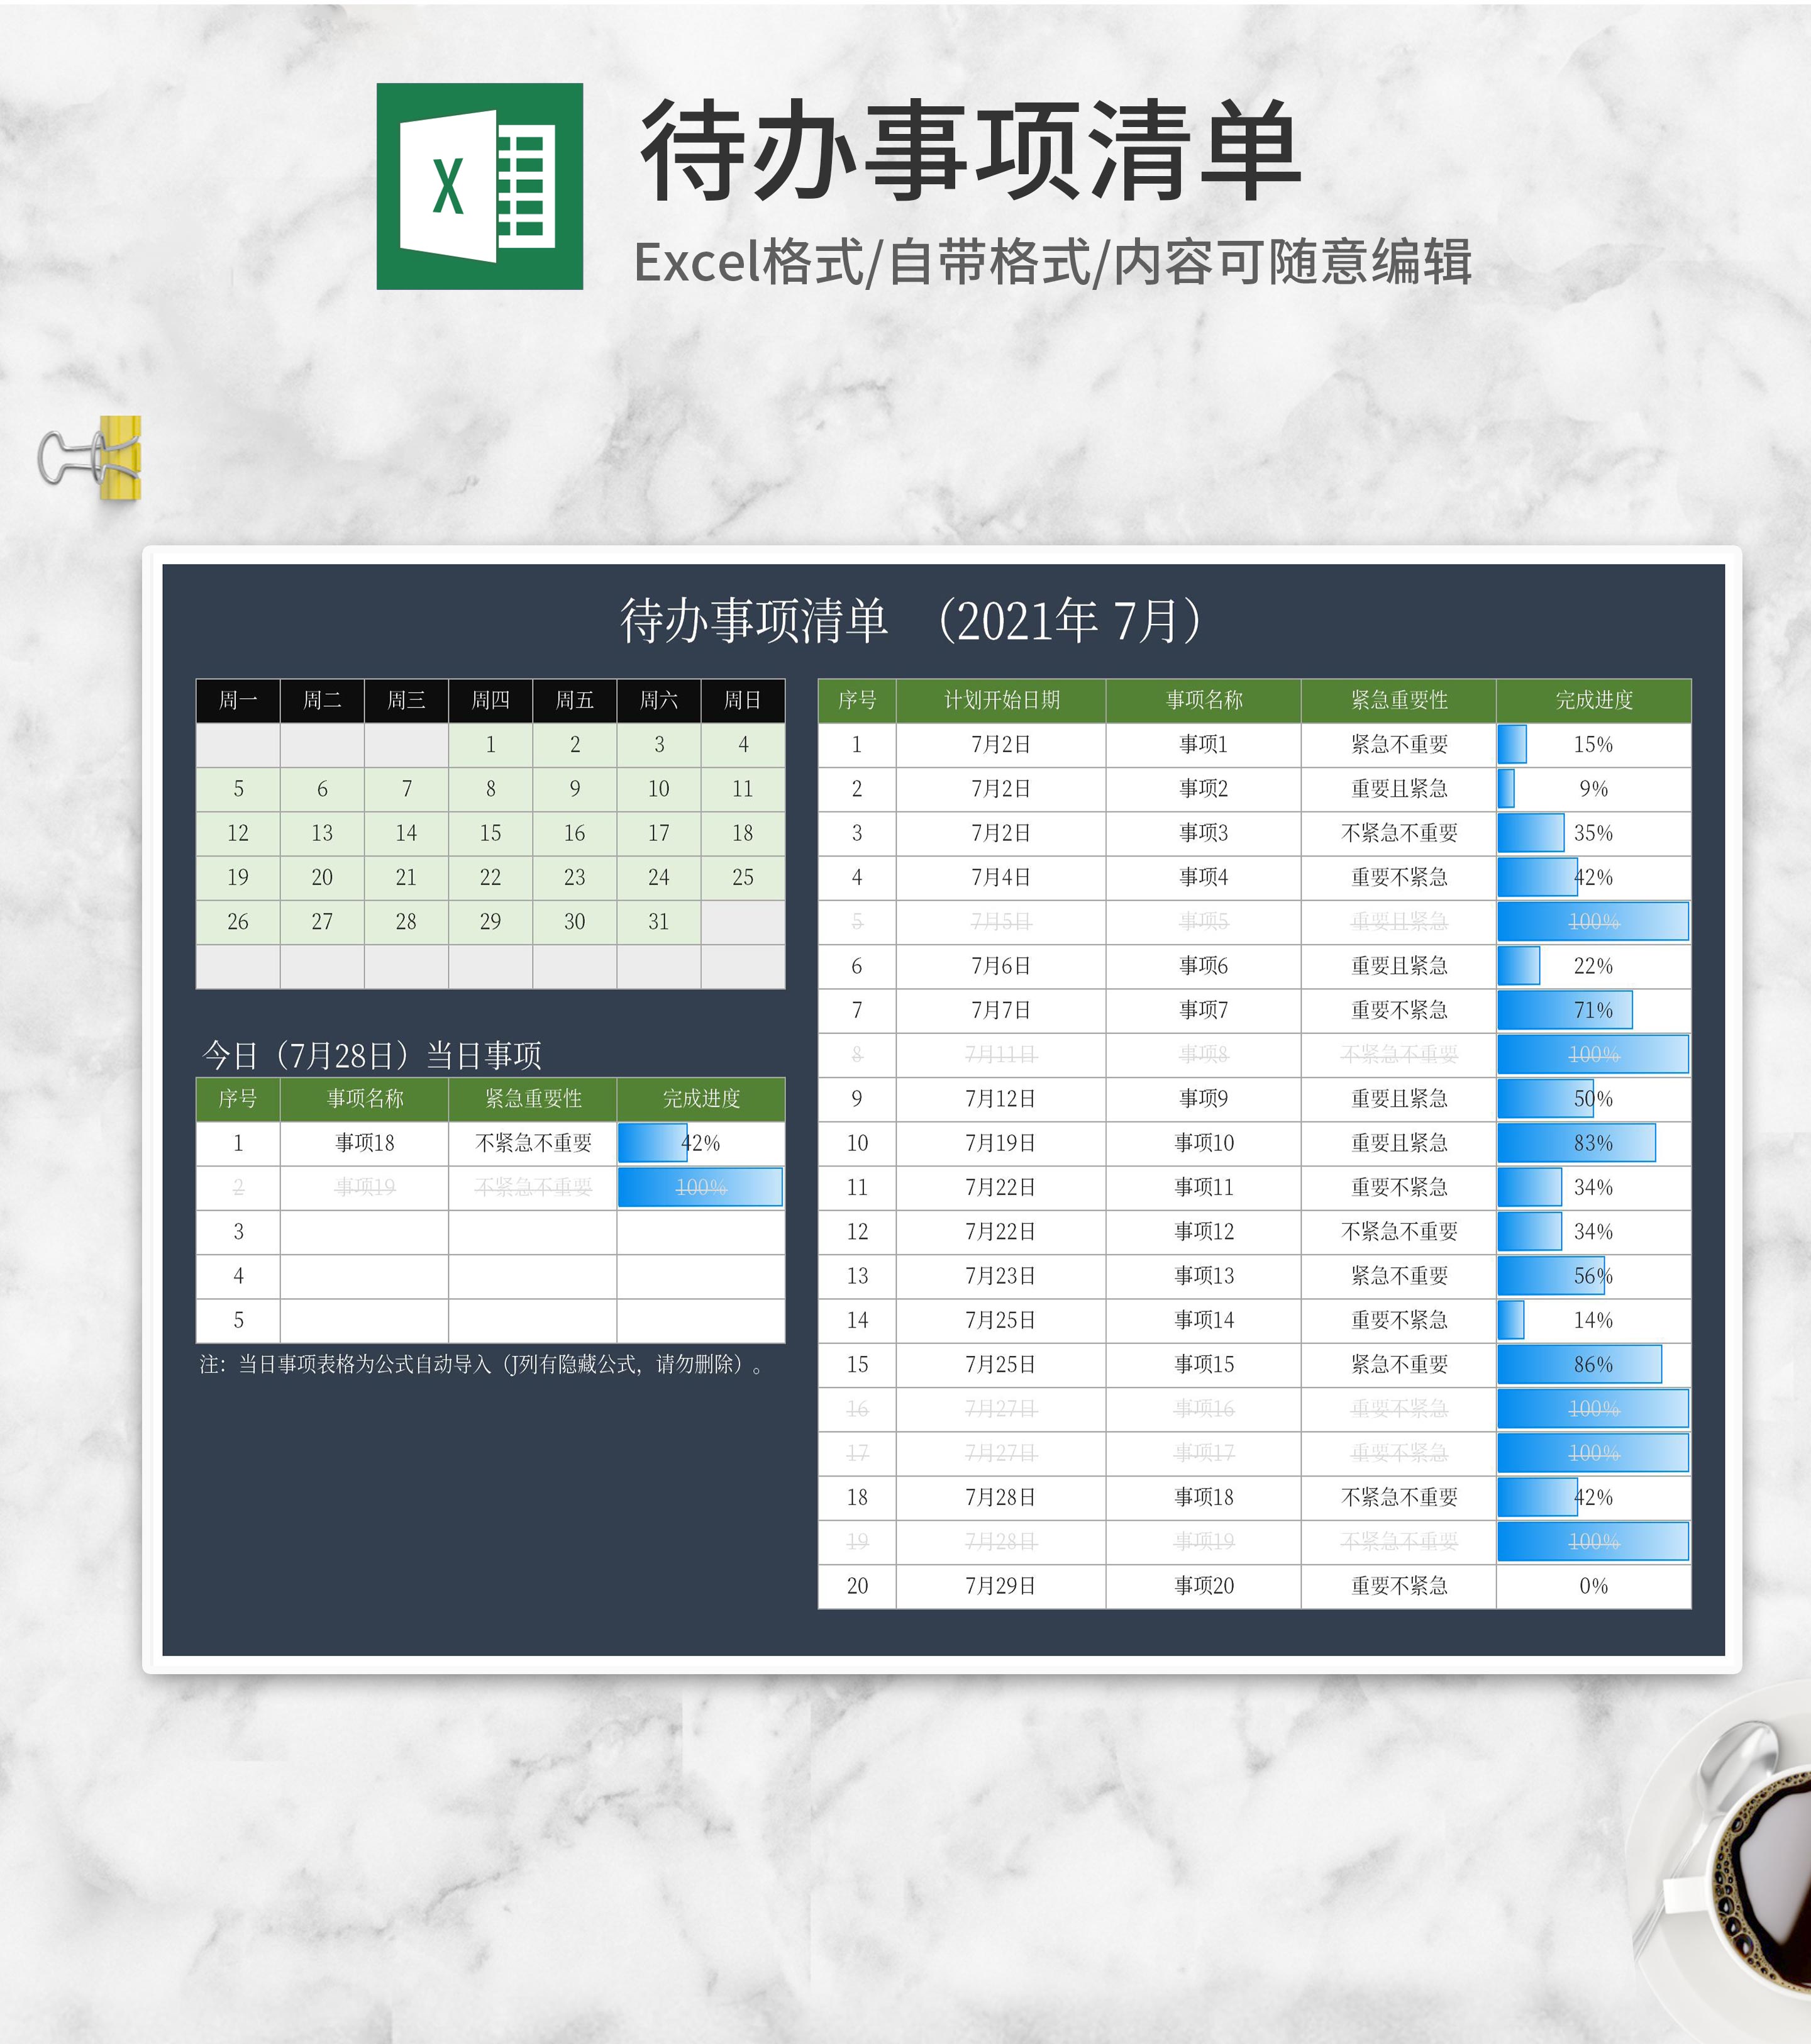Screen dimensions: 1811x2044
Task: Click the 周一 weekday header cell
Action: (x=237, y=701)
